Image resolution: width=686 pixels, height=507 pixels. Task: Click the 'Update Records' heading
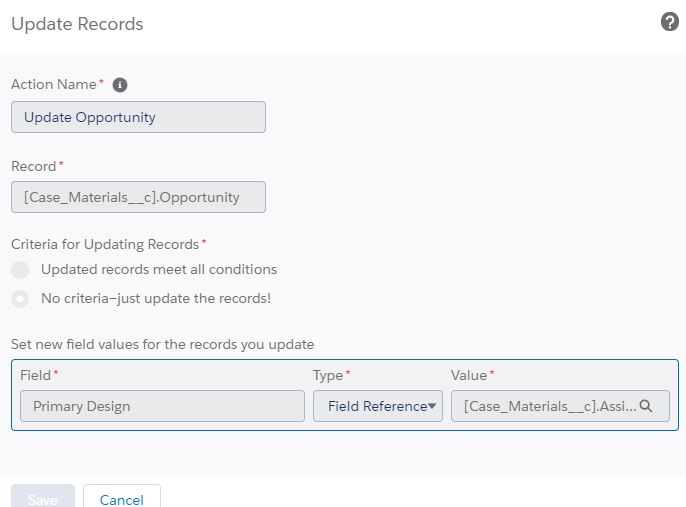click(x=77, y=24)
